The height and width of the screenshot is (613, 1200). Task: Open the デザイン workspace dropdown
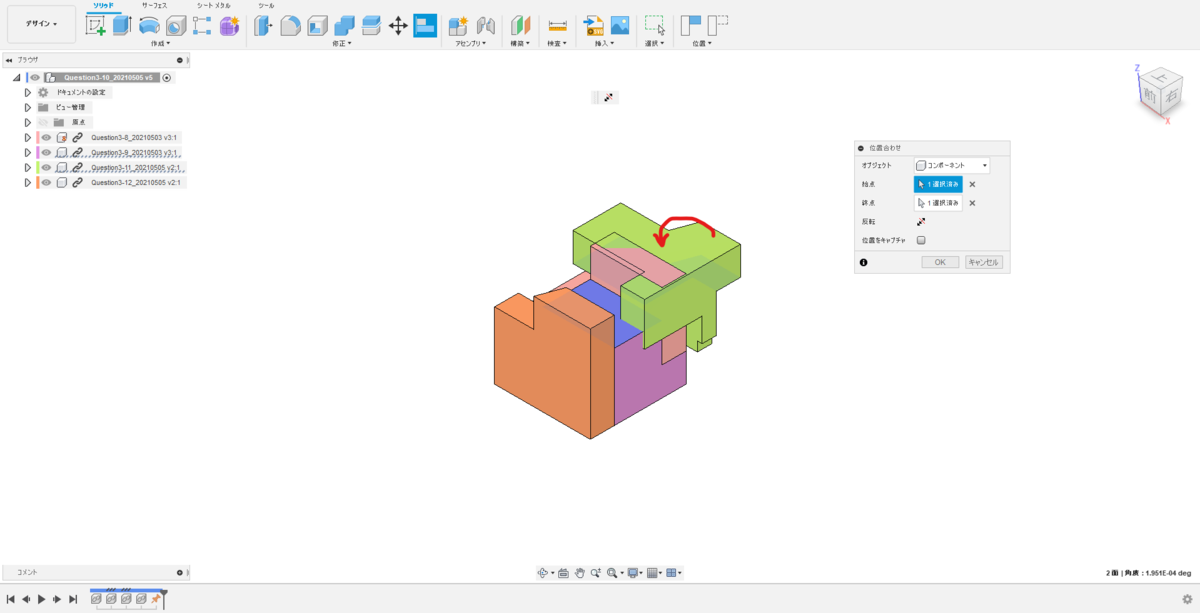click(x=41, y=23)
